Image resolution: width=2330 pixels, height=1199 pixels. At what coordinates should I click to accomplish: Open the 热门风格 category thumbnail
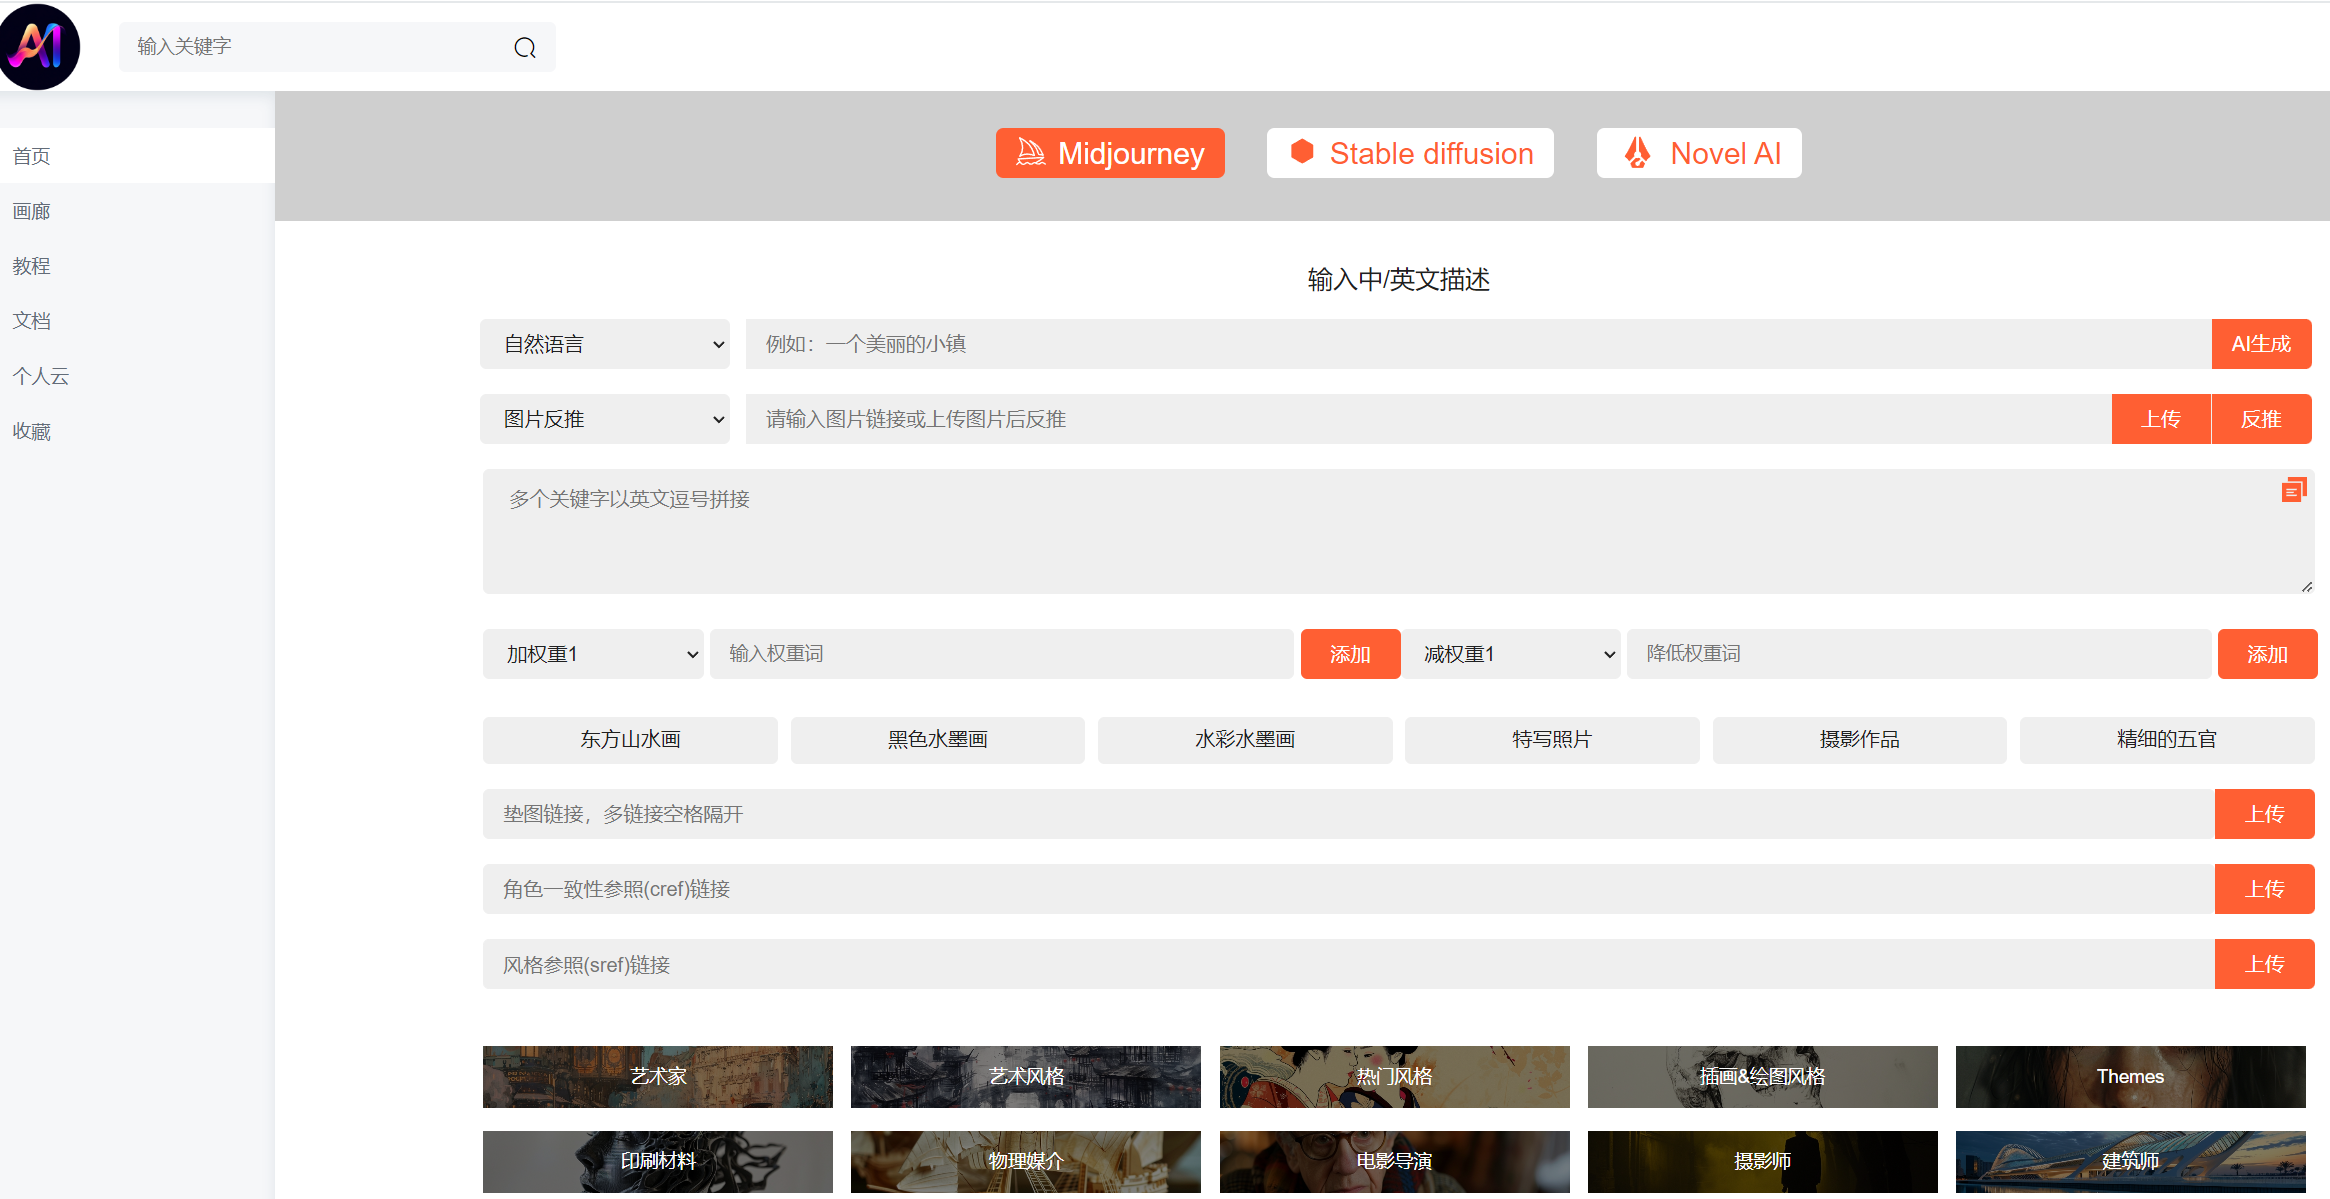coord(1395,1077)
